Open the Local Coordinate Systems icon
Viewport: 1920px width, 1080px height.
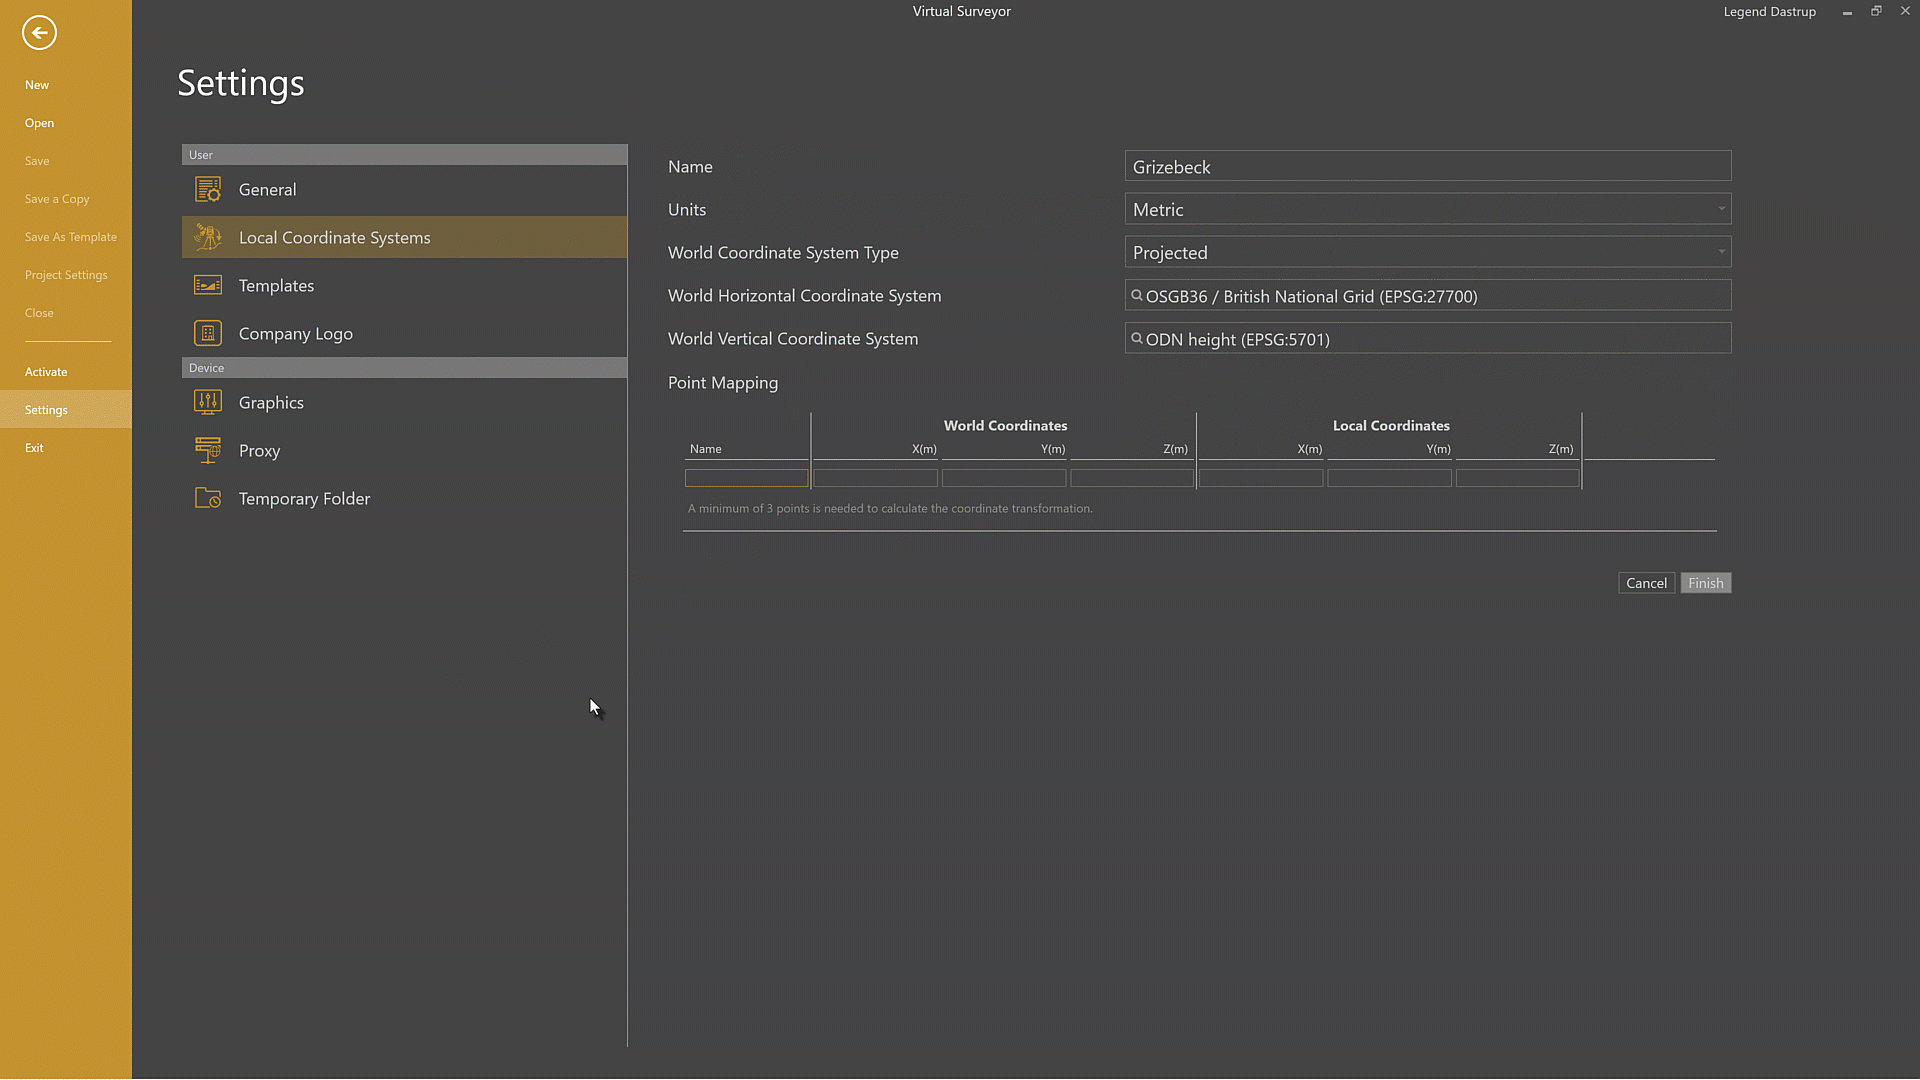tap(207, 237)
